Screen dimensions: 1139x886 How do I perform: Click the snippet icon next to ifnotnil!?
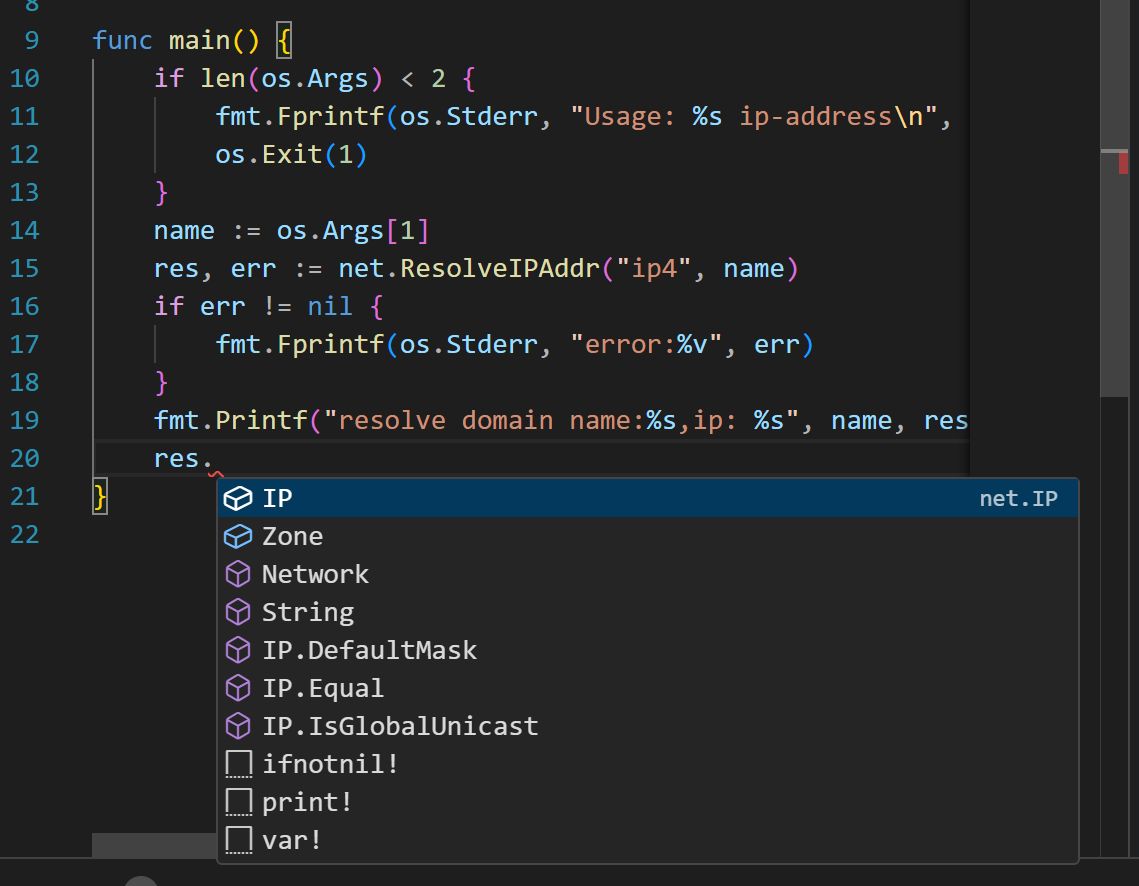coord(238,765)
